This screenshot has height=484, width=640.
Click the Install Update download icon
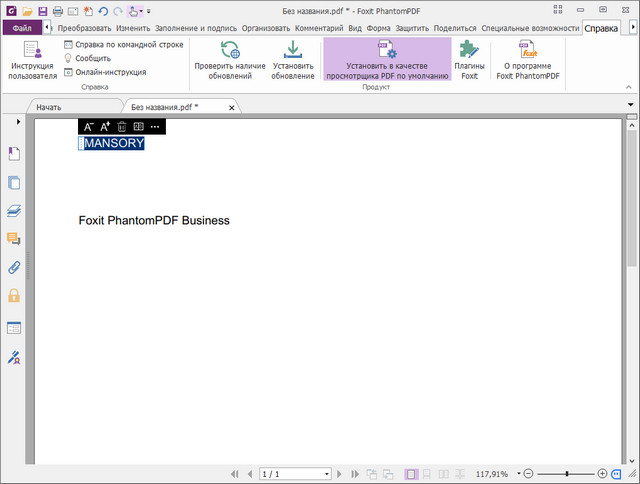(x=293, y=50)
